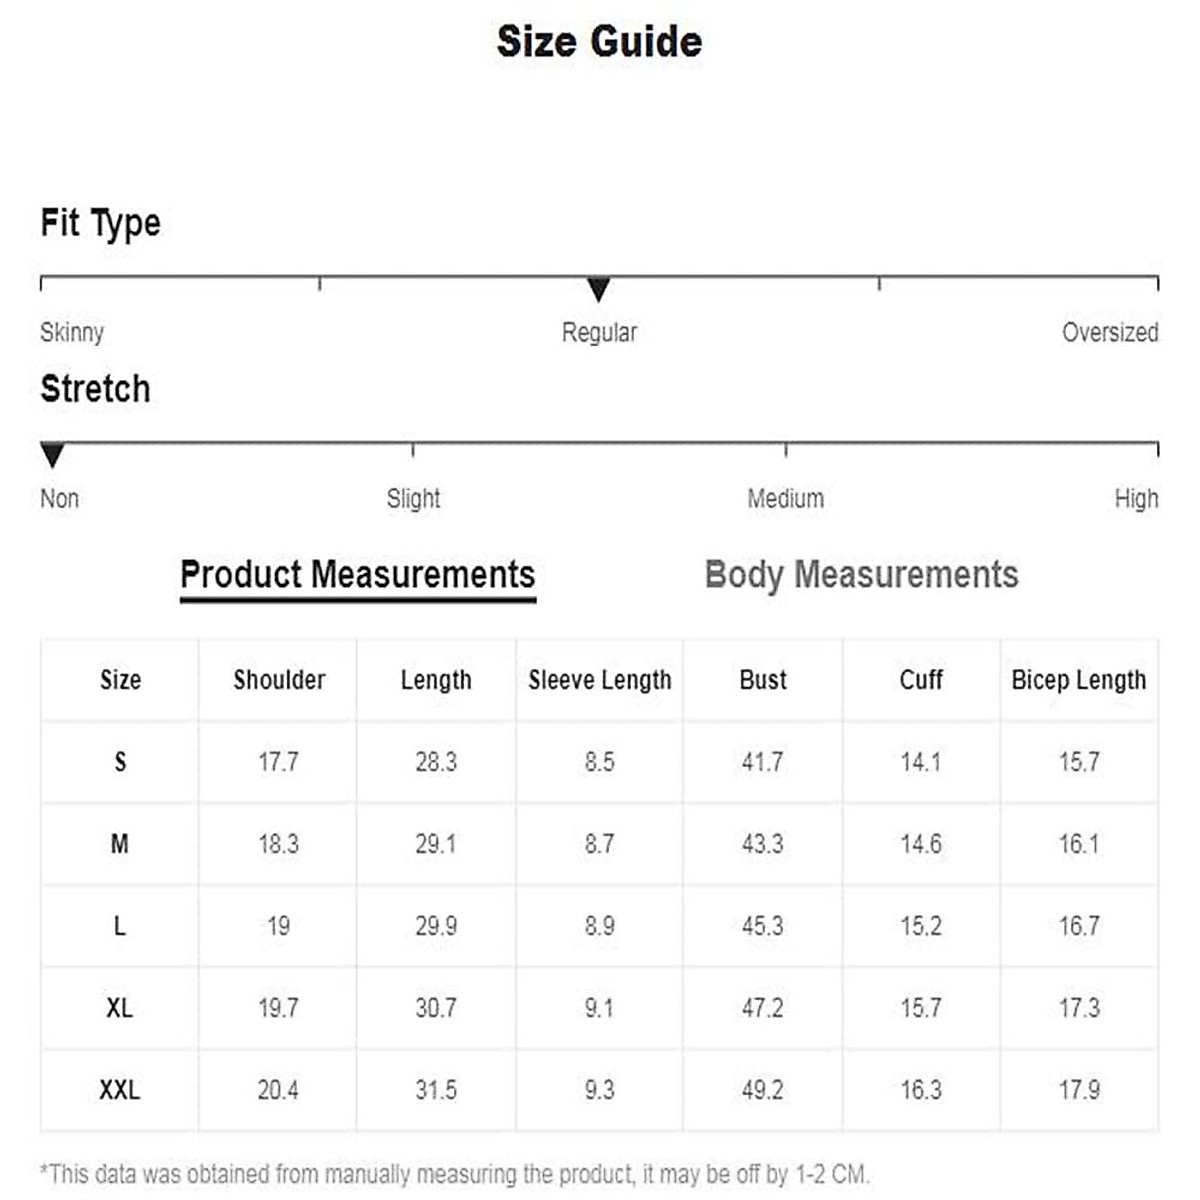Click the Bicep Length column header
1200x1200 pixels.
pos(1078,680)
